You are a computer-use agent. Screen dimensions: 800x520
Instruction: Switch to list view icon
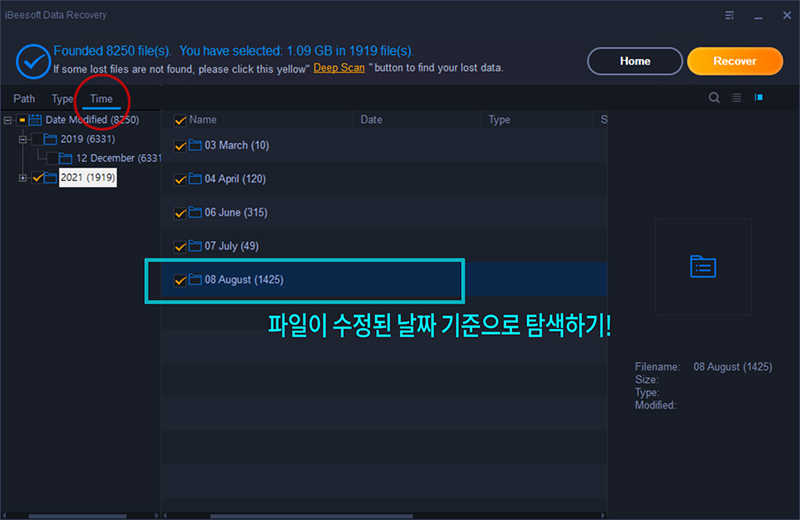(x=736, y=97)
